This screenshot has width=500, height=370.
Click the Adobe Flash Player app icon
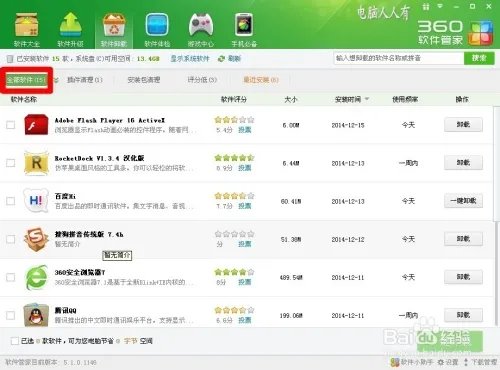coord(36,125)
